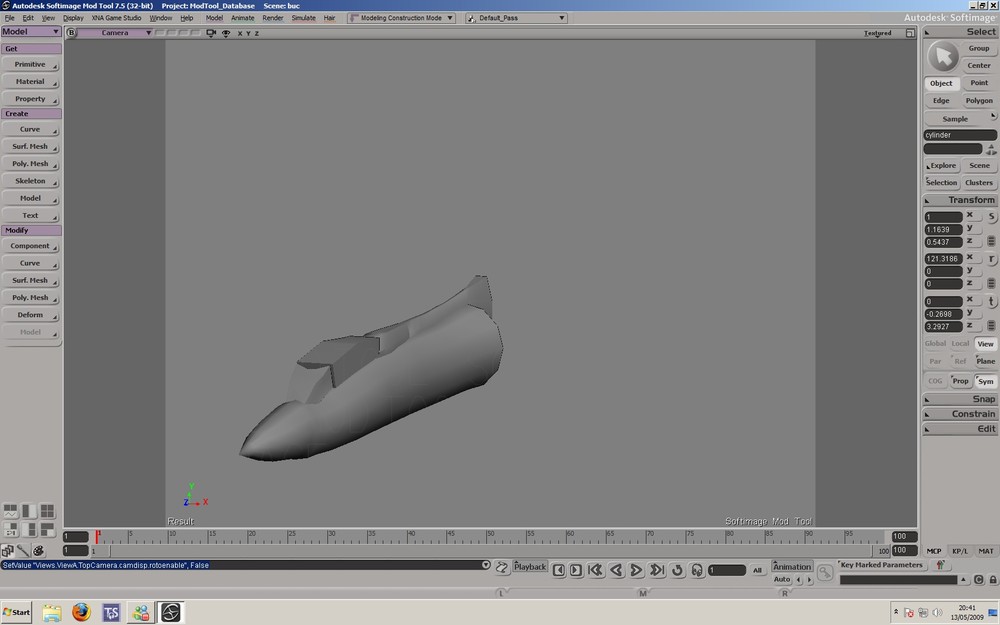Open command history dropdown arrow
The width and height of the screenshot is (1000, 625).
[x=486, y=565]
